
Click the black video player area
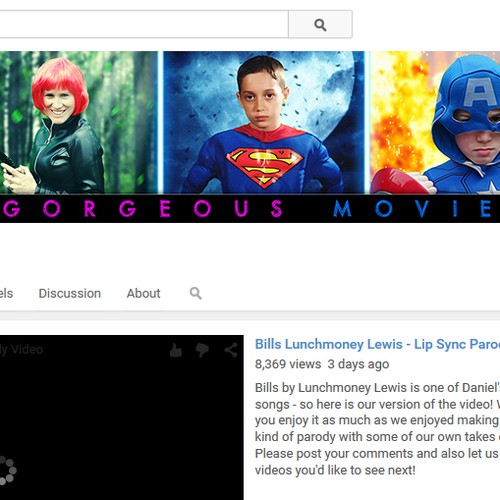pos(122,417)
